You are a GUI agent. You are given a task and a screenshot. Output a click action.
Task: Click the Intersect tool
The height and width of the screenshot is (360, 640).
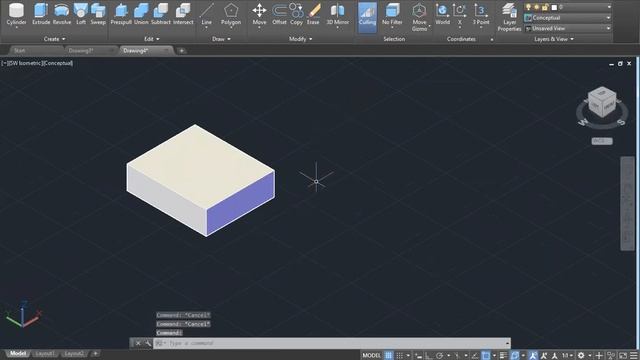(x=183, y=14)
